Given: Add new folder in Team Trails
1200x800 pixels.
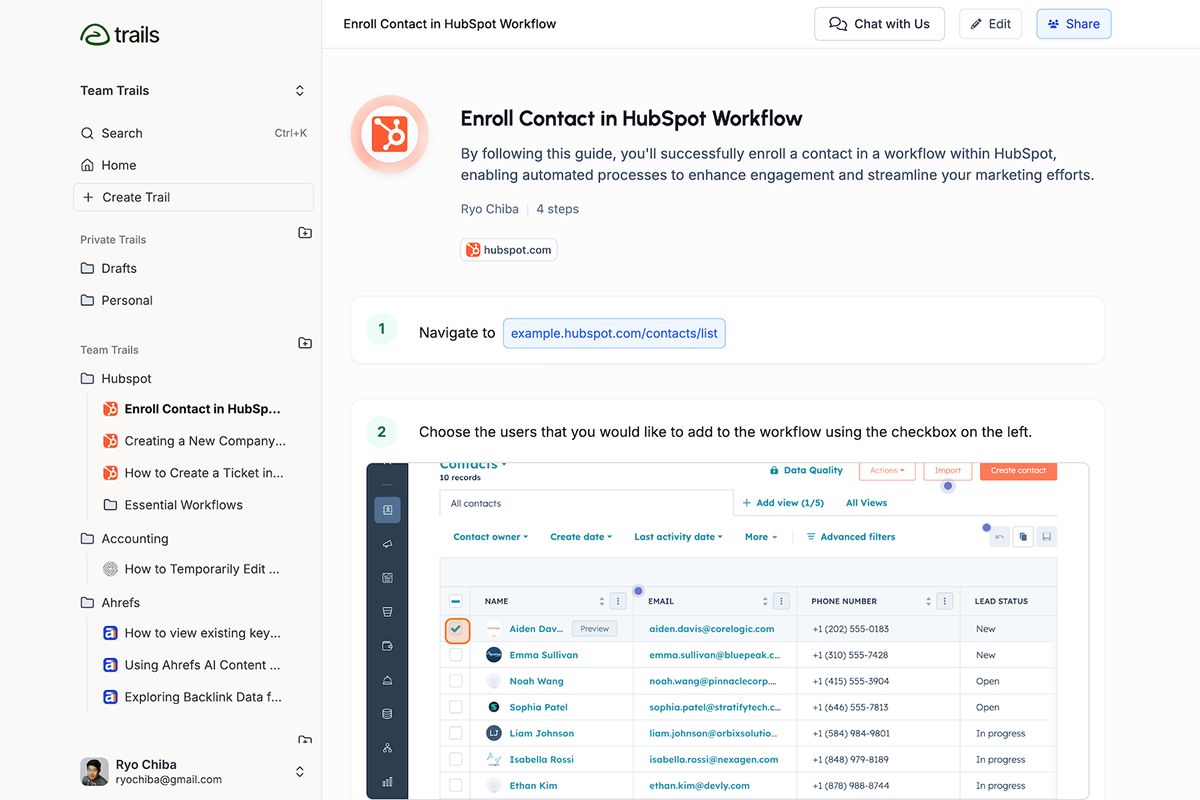Looking at the screenshot, I should [305, 343].
